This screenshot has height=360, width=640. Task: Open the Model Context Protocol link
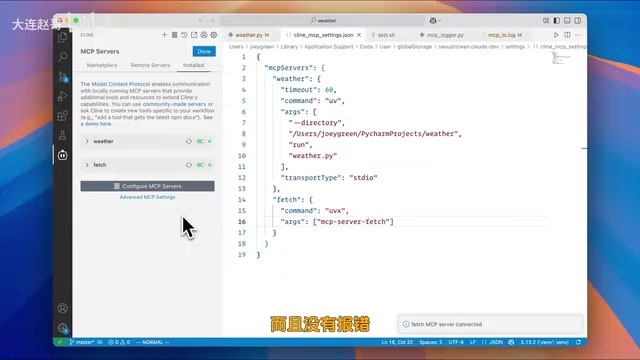click(120, 84)
